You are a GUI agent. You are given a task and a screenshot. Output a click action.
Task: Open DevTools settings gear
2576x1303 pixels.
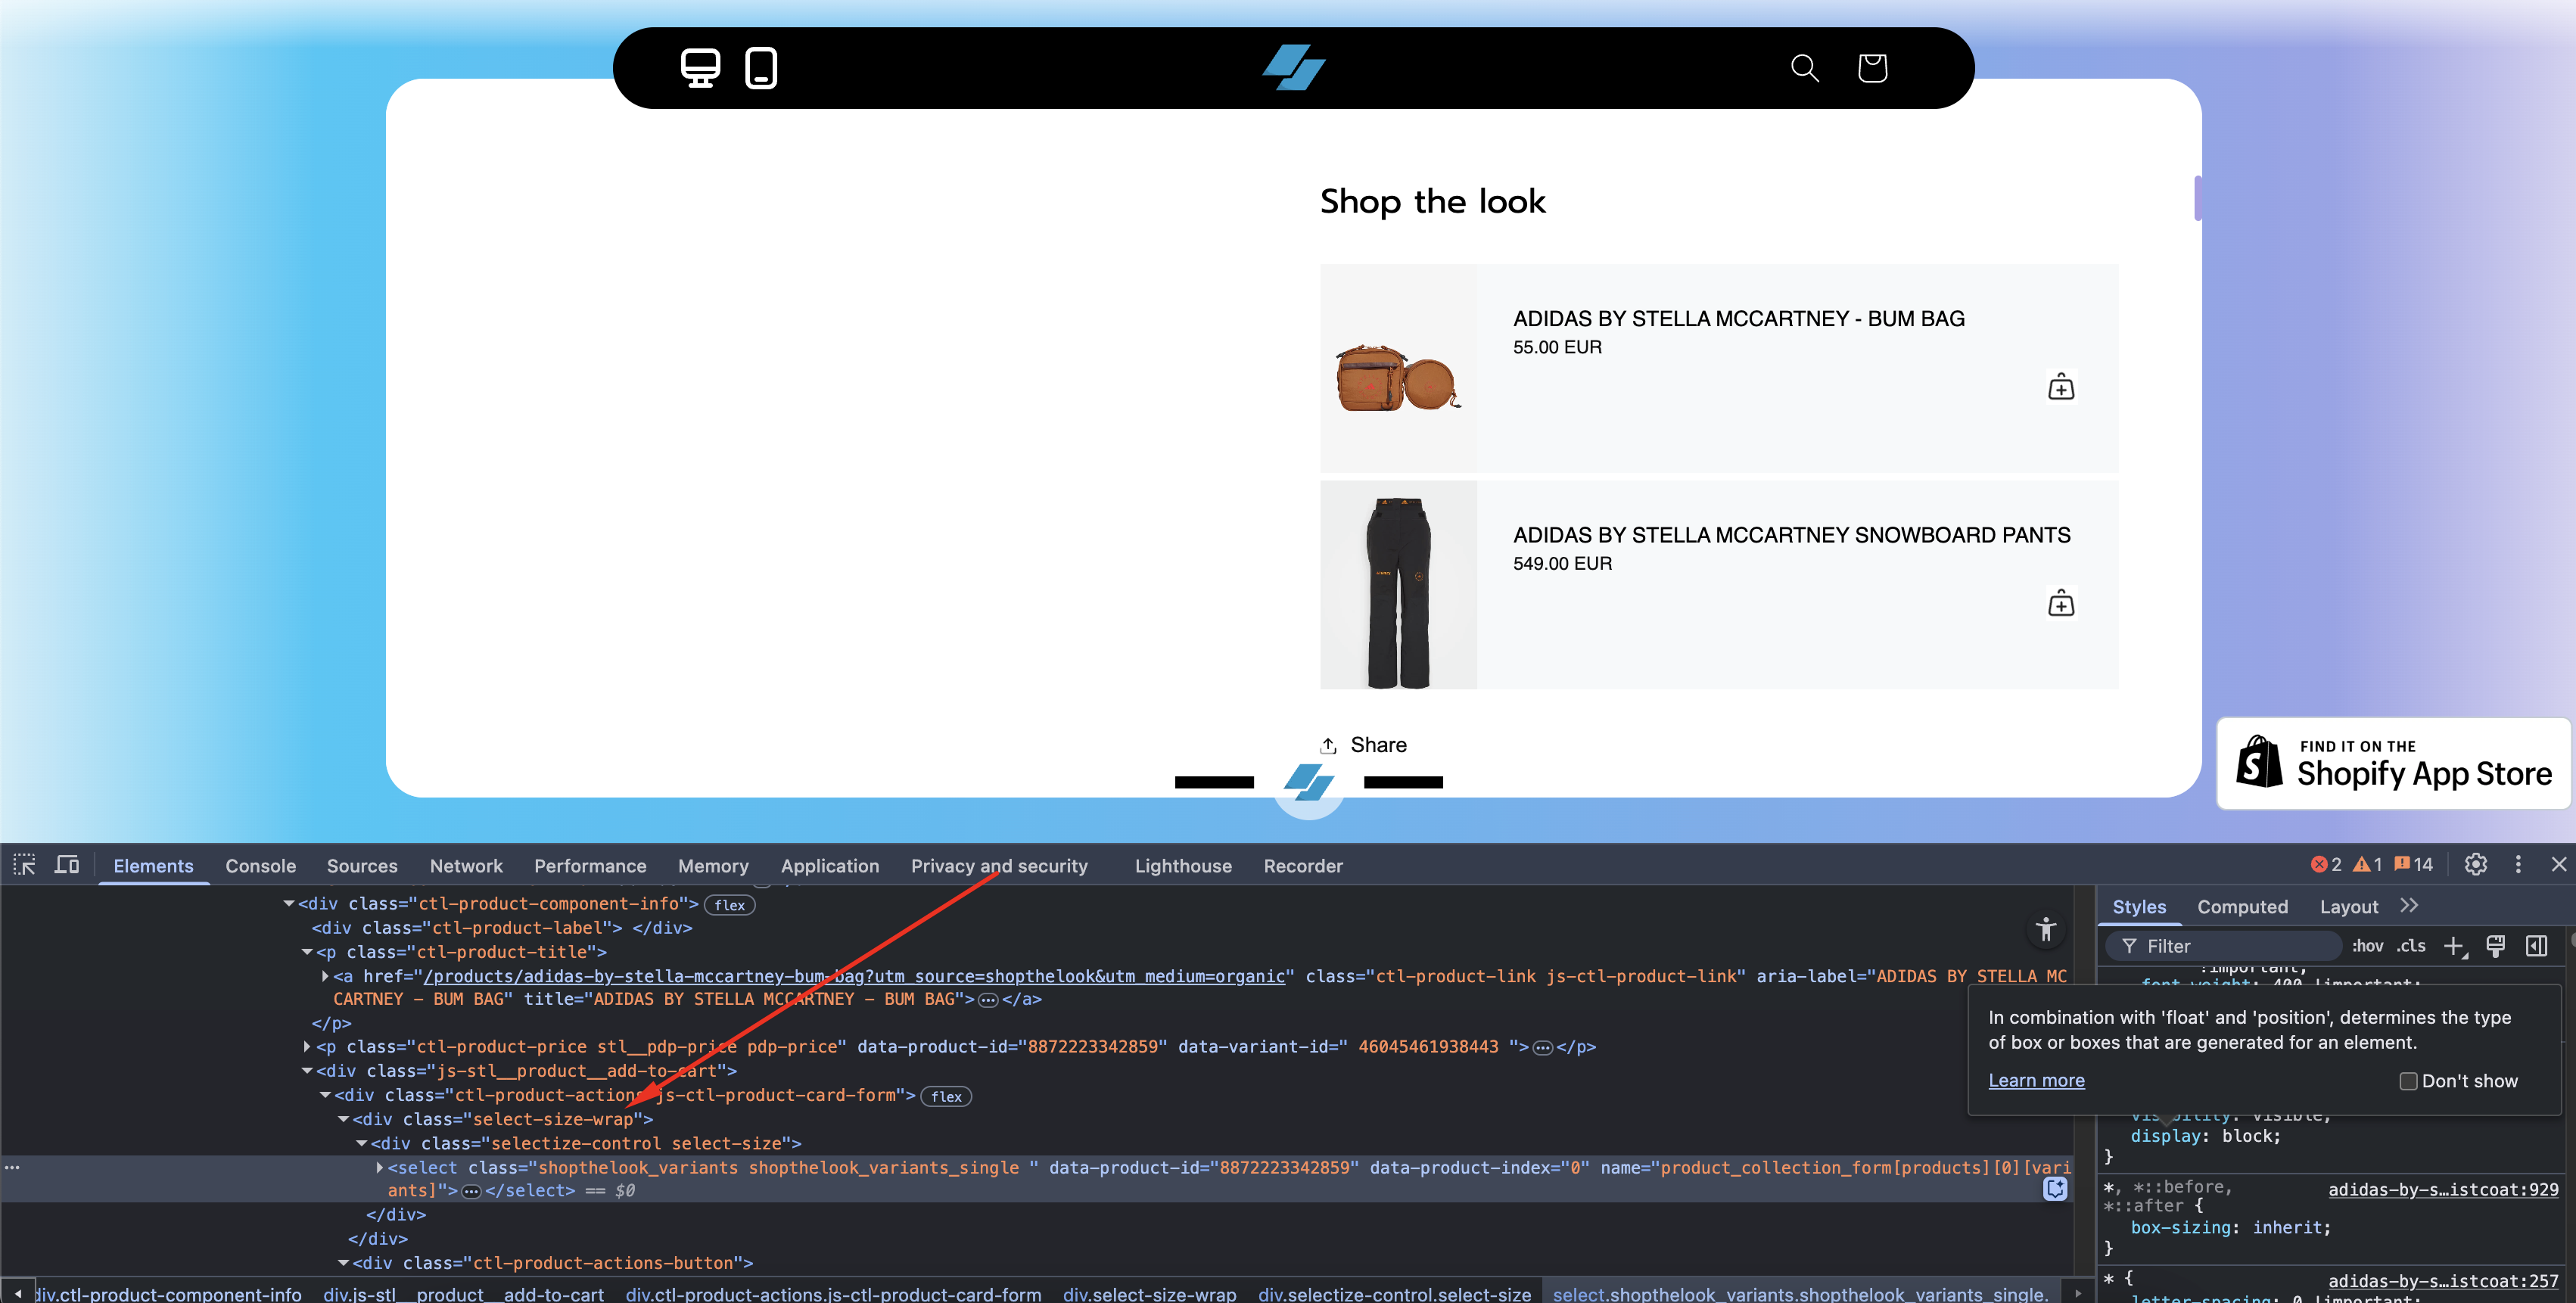tap(2475, 865)
